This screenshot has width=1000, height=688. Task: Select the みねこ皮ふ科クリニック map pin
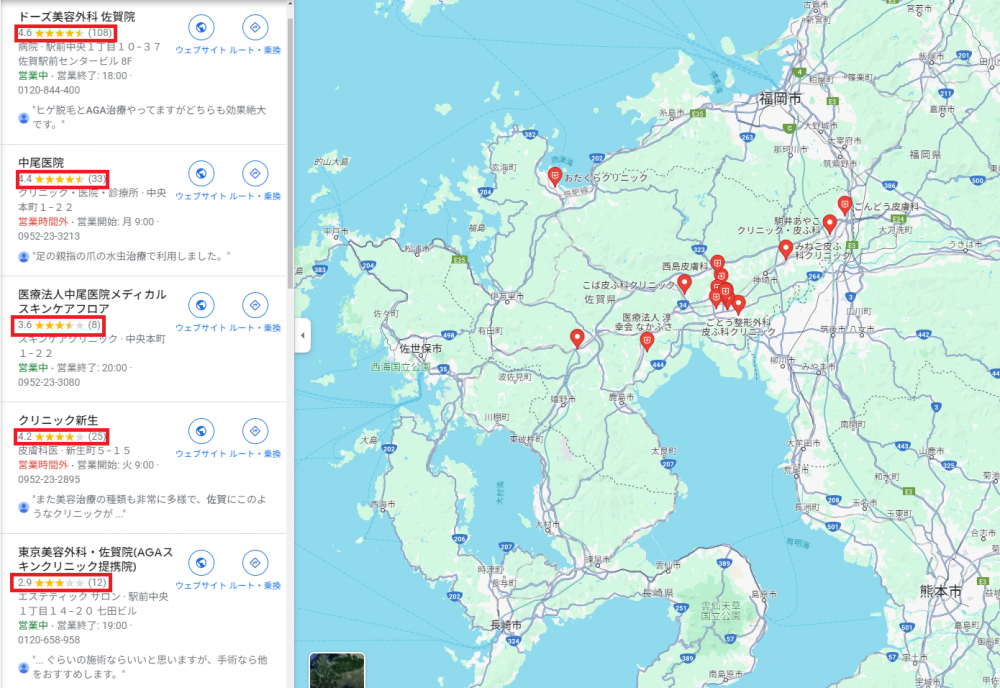click(786, 249)
